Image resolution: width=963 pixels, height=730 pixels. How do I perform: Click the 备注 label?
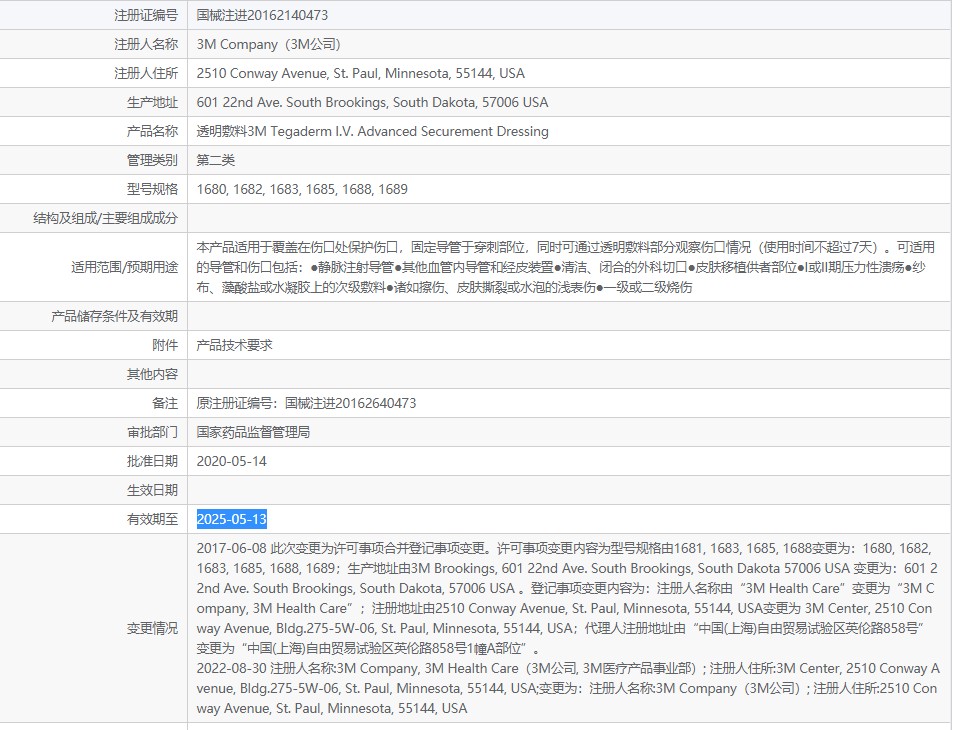165,403
